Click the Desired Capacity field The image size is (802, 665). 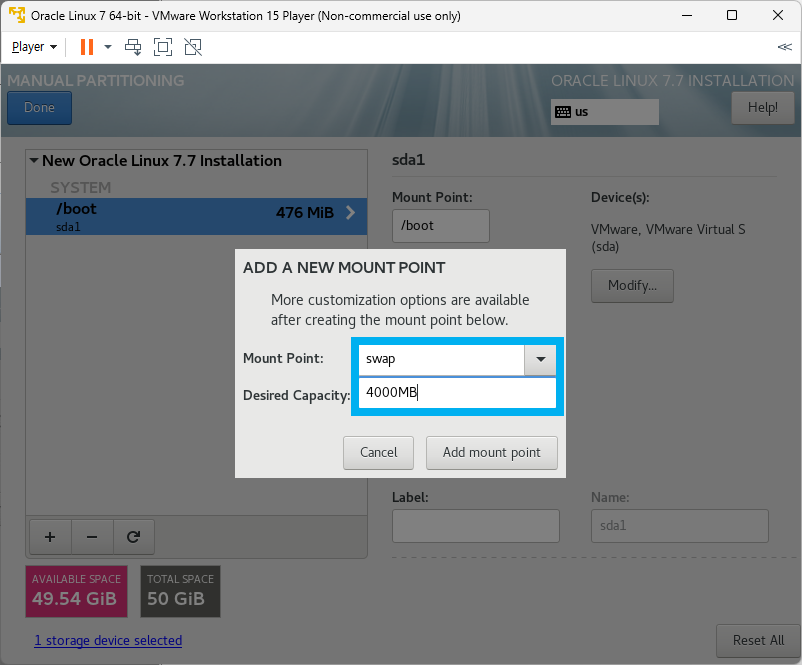click(x=457, y=392)
